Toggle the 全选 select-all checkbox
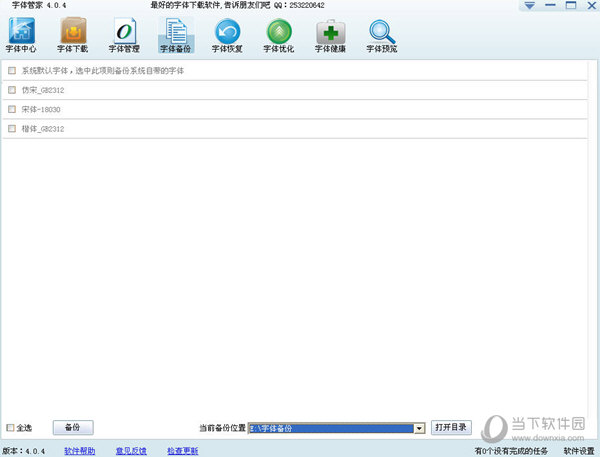Image resolution: width=600 pixels, height=457 pixels. (x=10, y=428)
